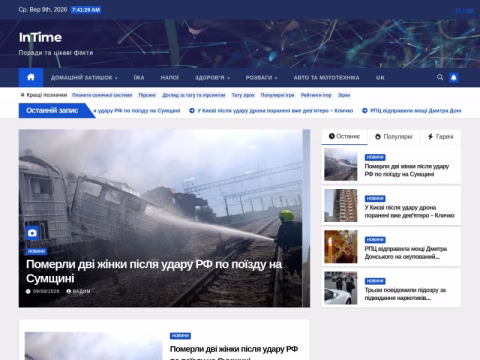Open the search magnifier icon
The height and width of the screenshot is (360, 480).
click(x=440, y=77)
